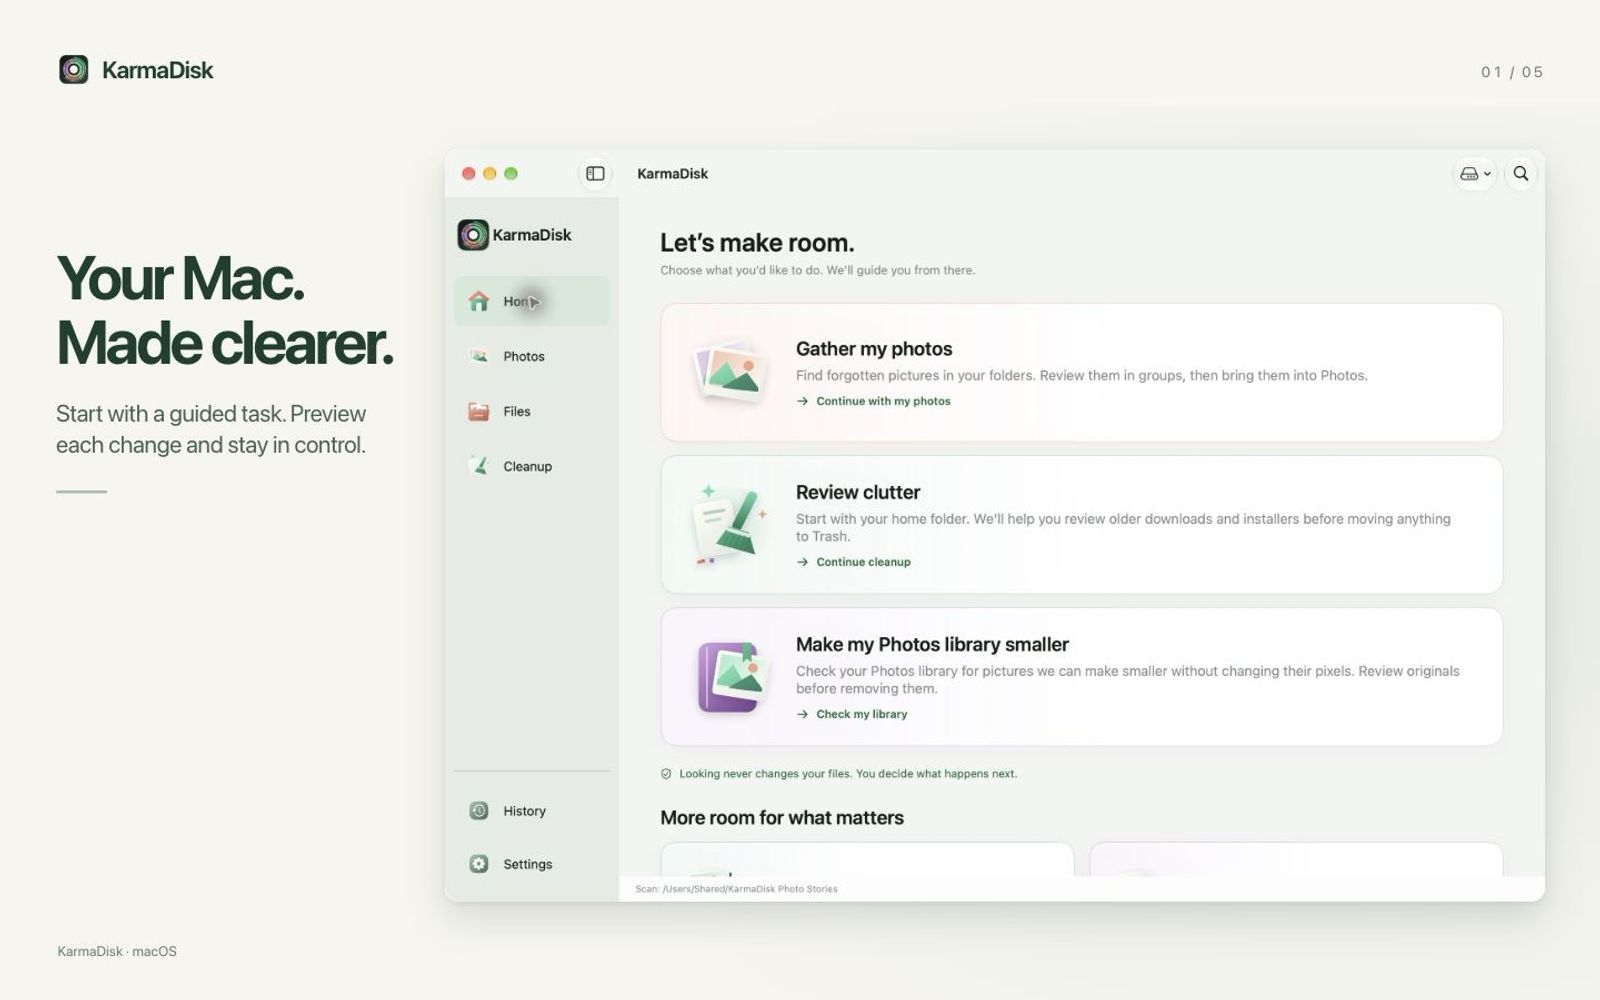The height and width of the screenshot is (1000, 1600).
Task: Click the More room for what matters heading
Action: point(782,818)
